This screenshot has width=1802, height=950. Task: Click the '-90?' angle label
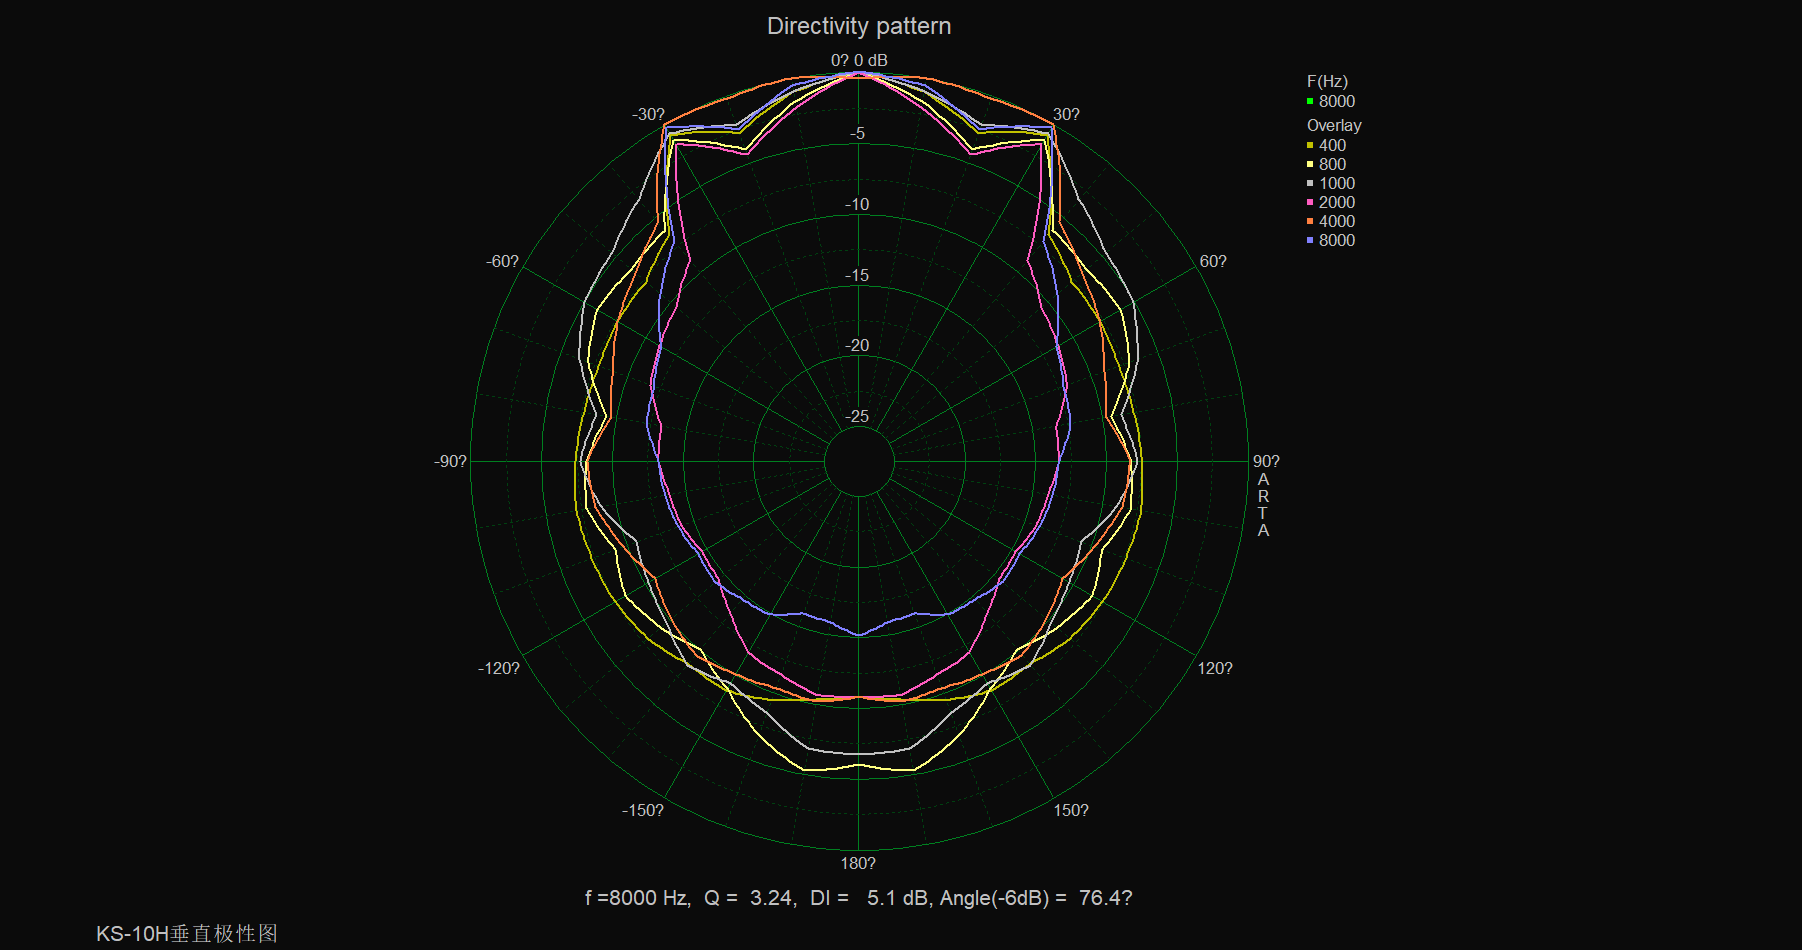tap(450, 461)
